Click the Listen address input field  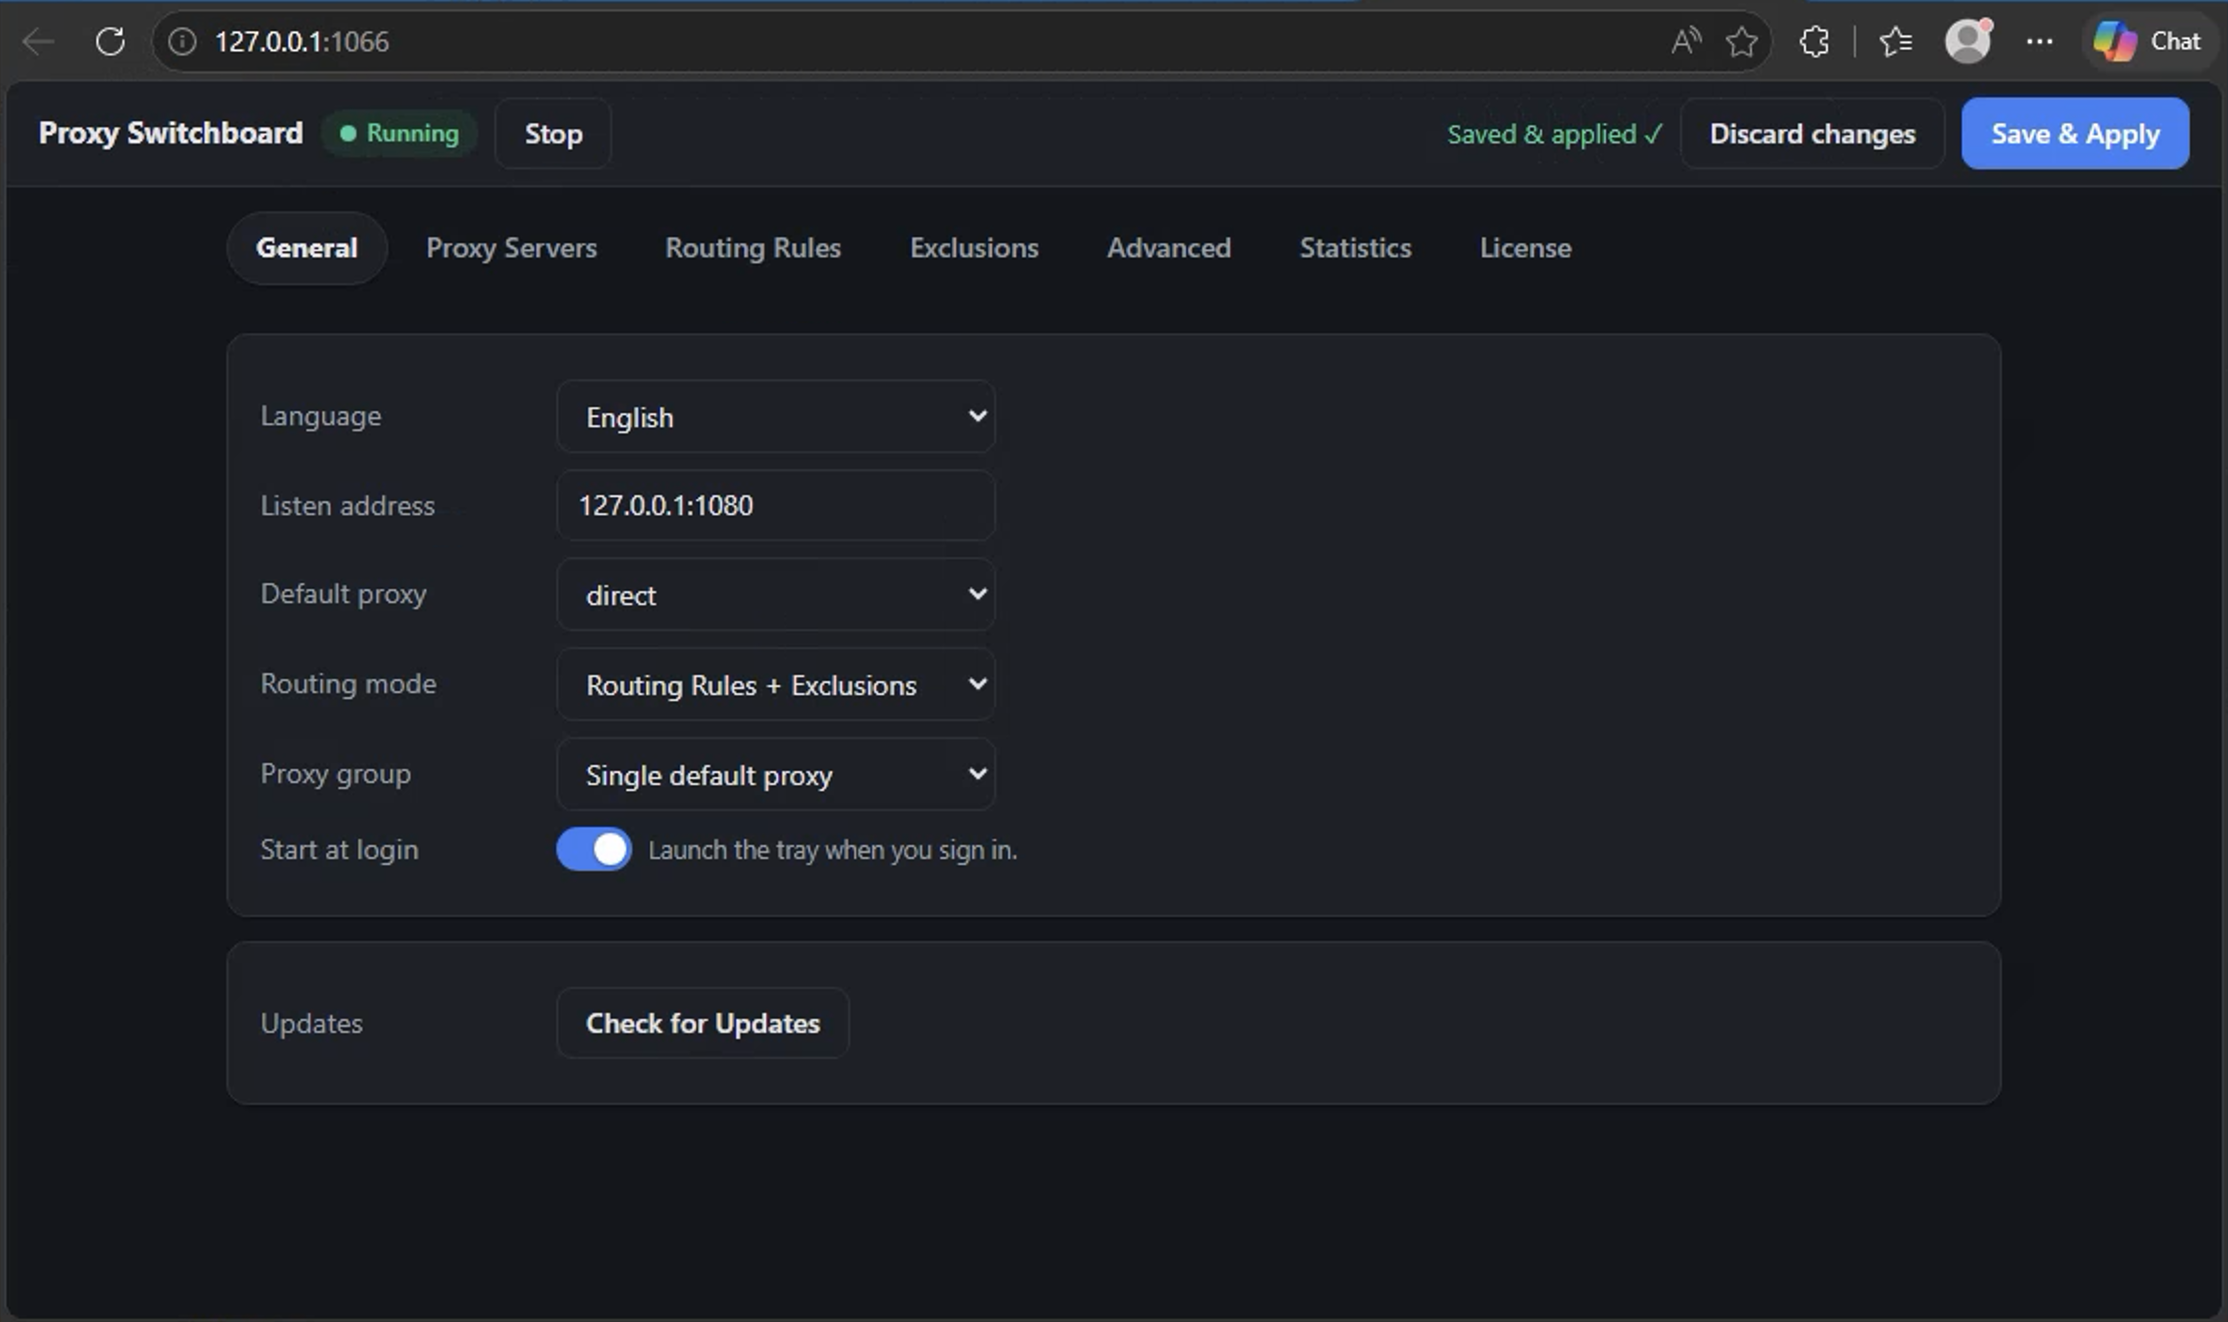pyautogui.click(x=776, y=506)
